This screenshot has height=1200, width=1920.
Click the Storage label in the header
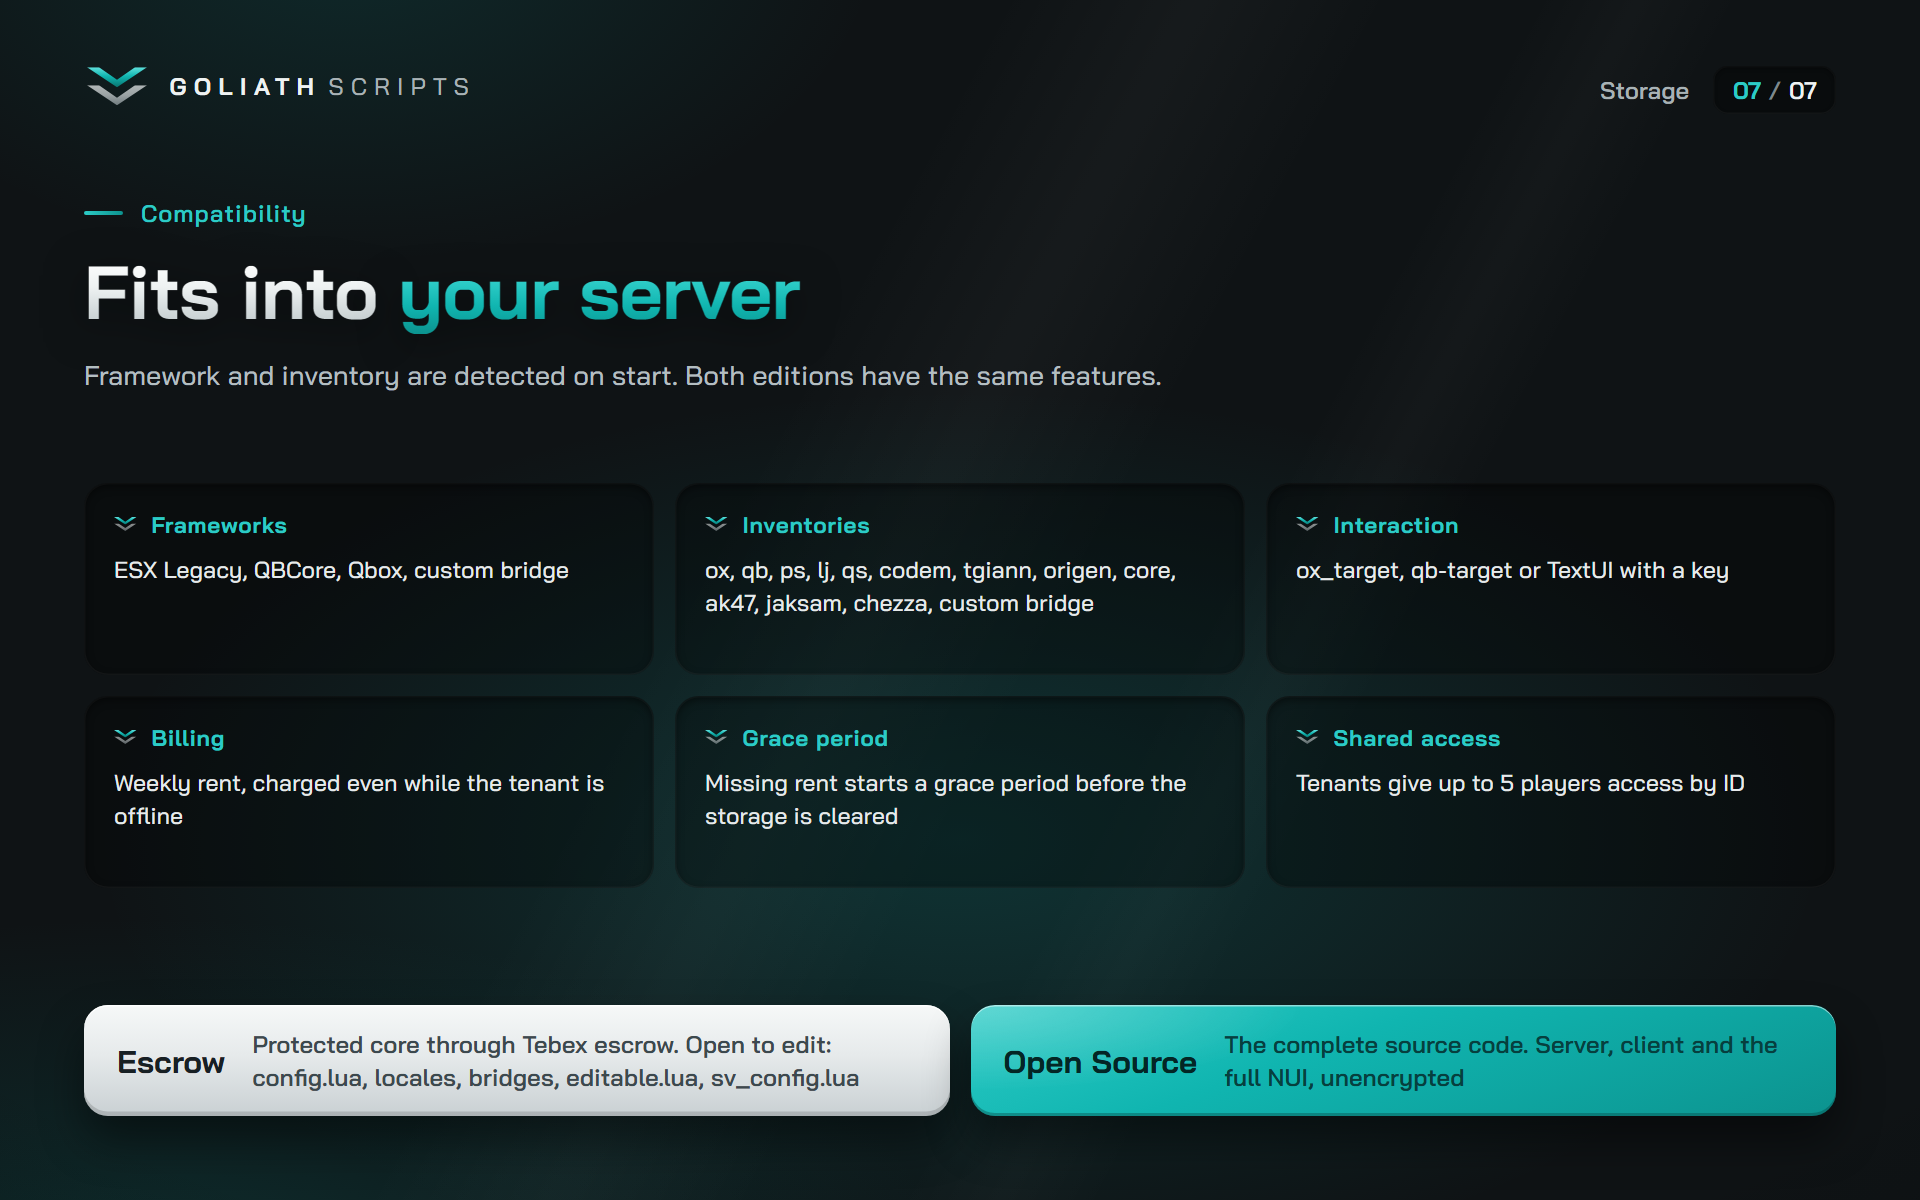pyautogui.click(x=1644, y=91)
